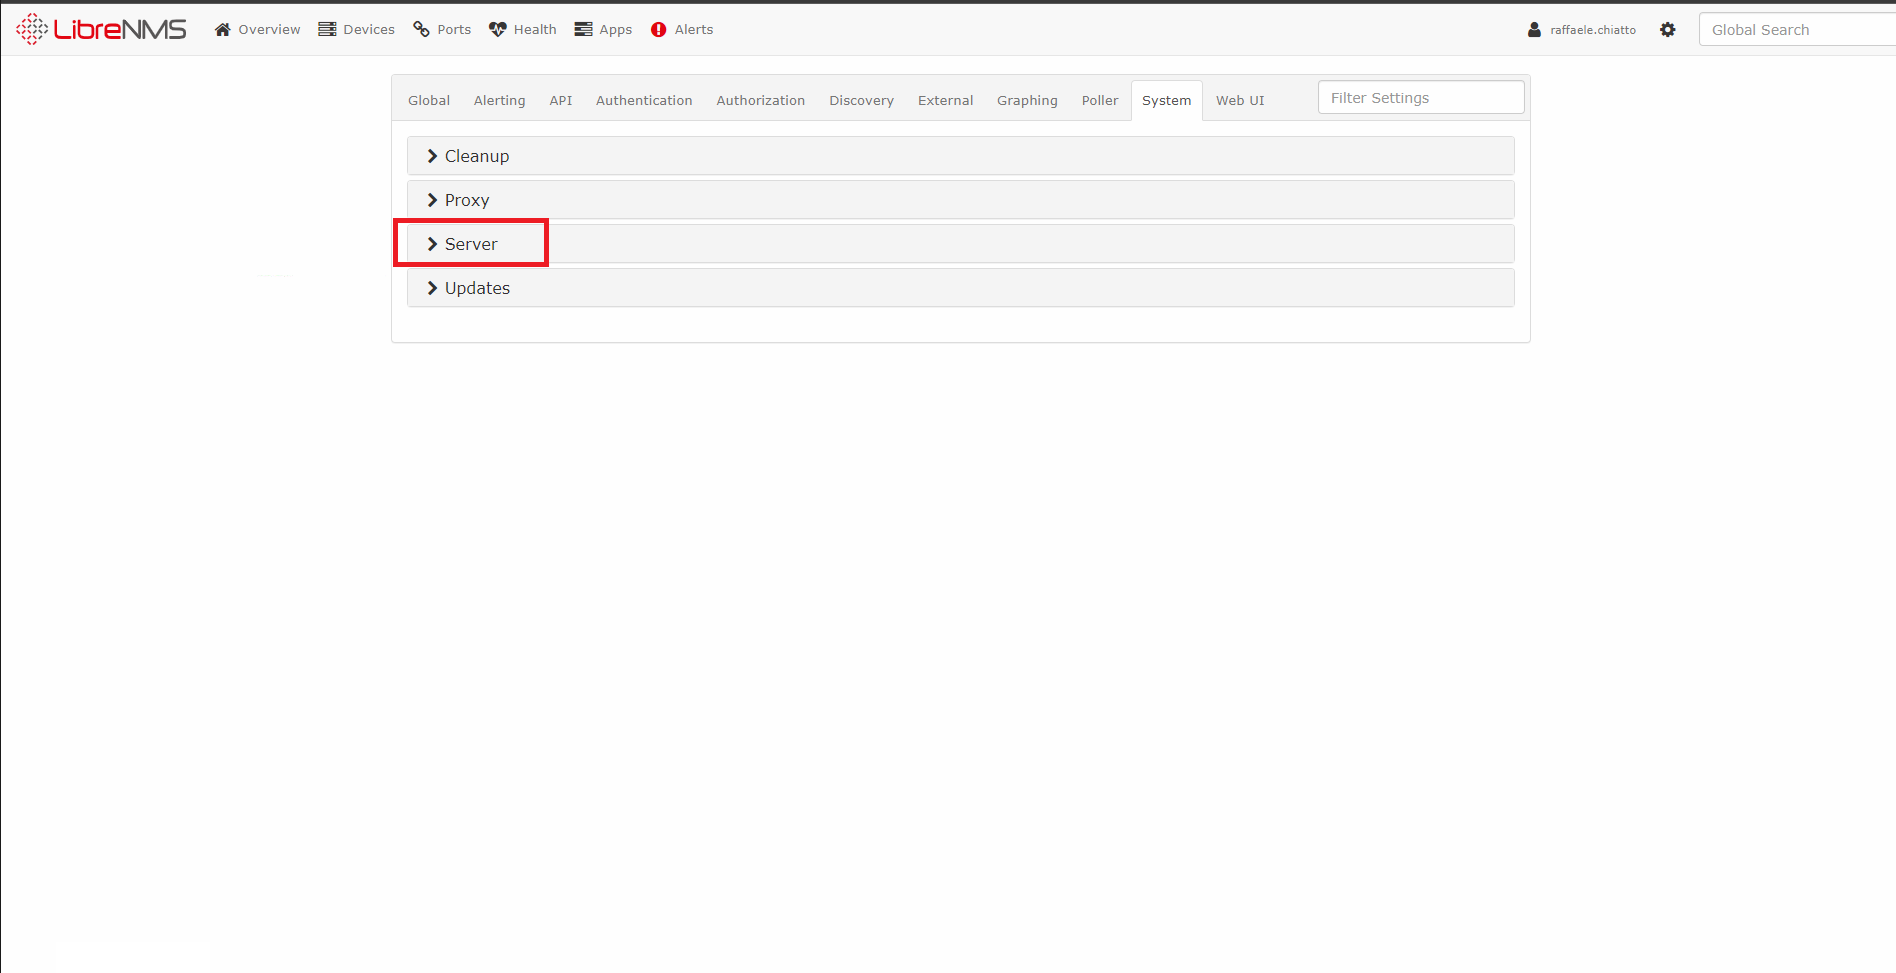Image resolution: width=1896 pixels, height=973 pixels.
Task: Click the red Alerts exclamation icon
Action: click(658, 29)
